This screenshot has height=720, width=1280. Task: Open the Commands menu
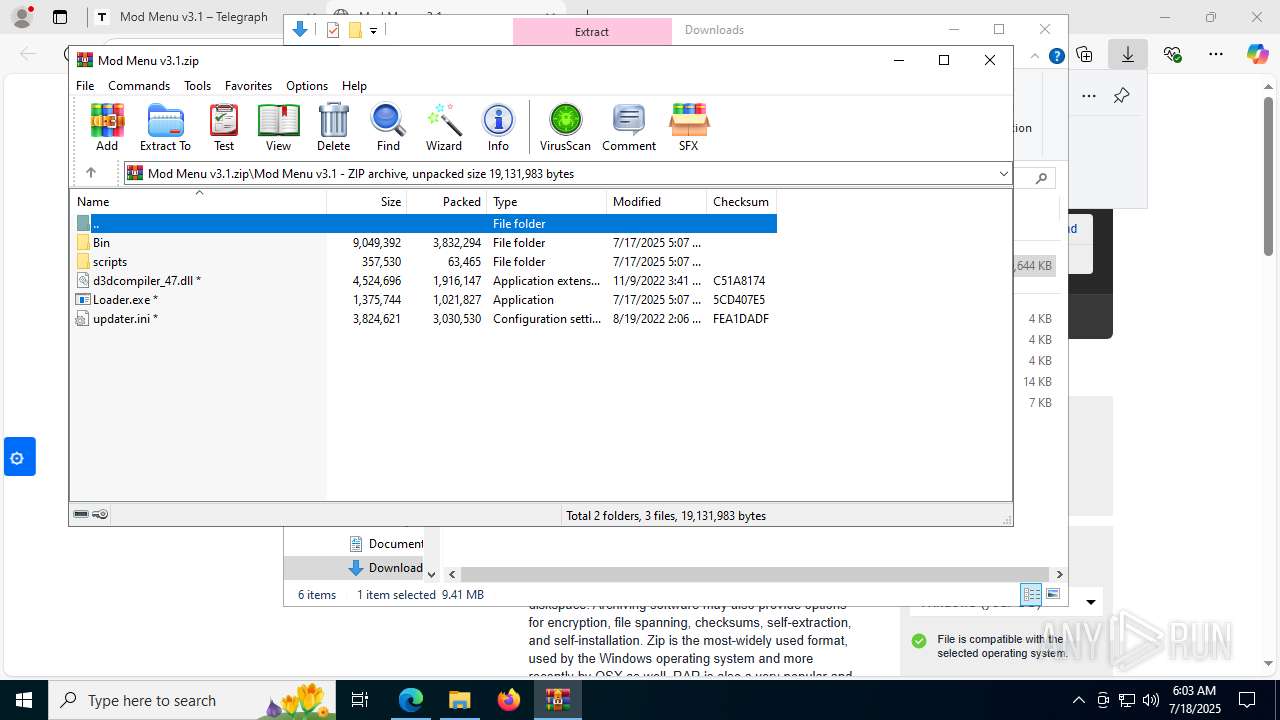point(139,86)
